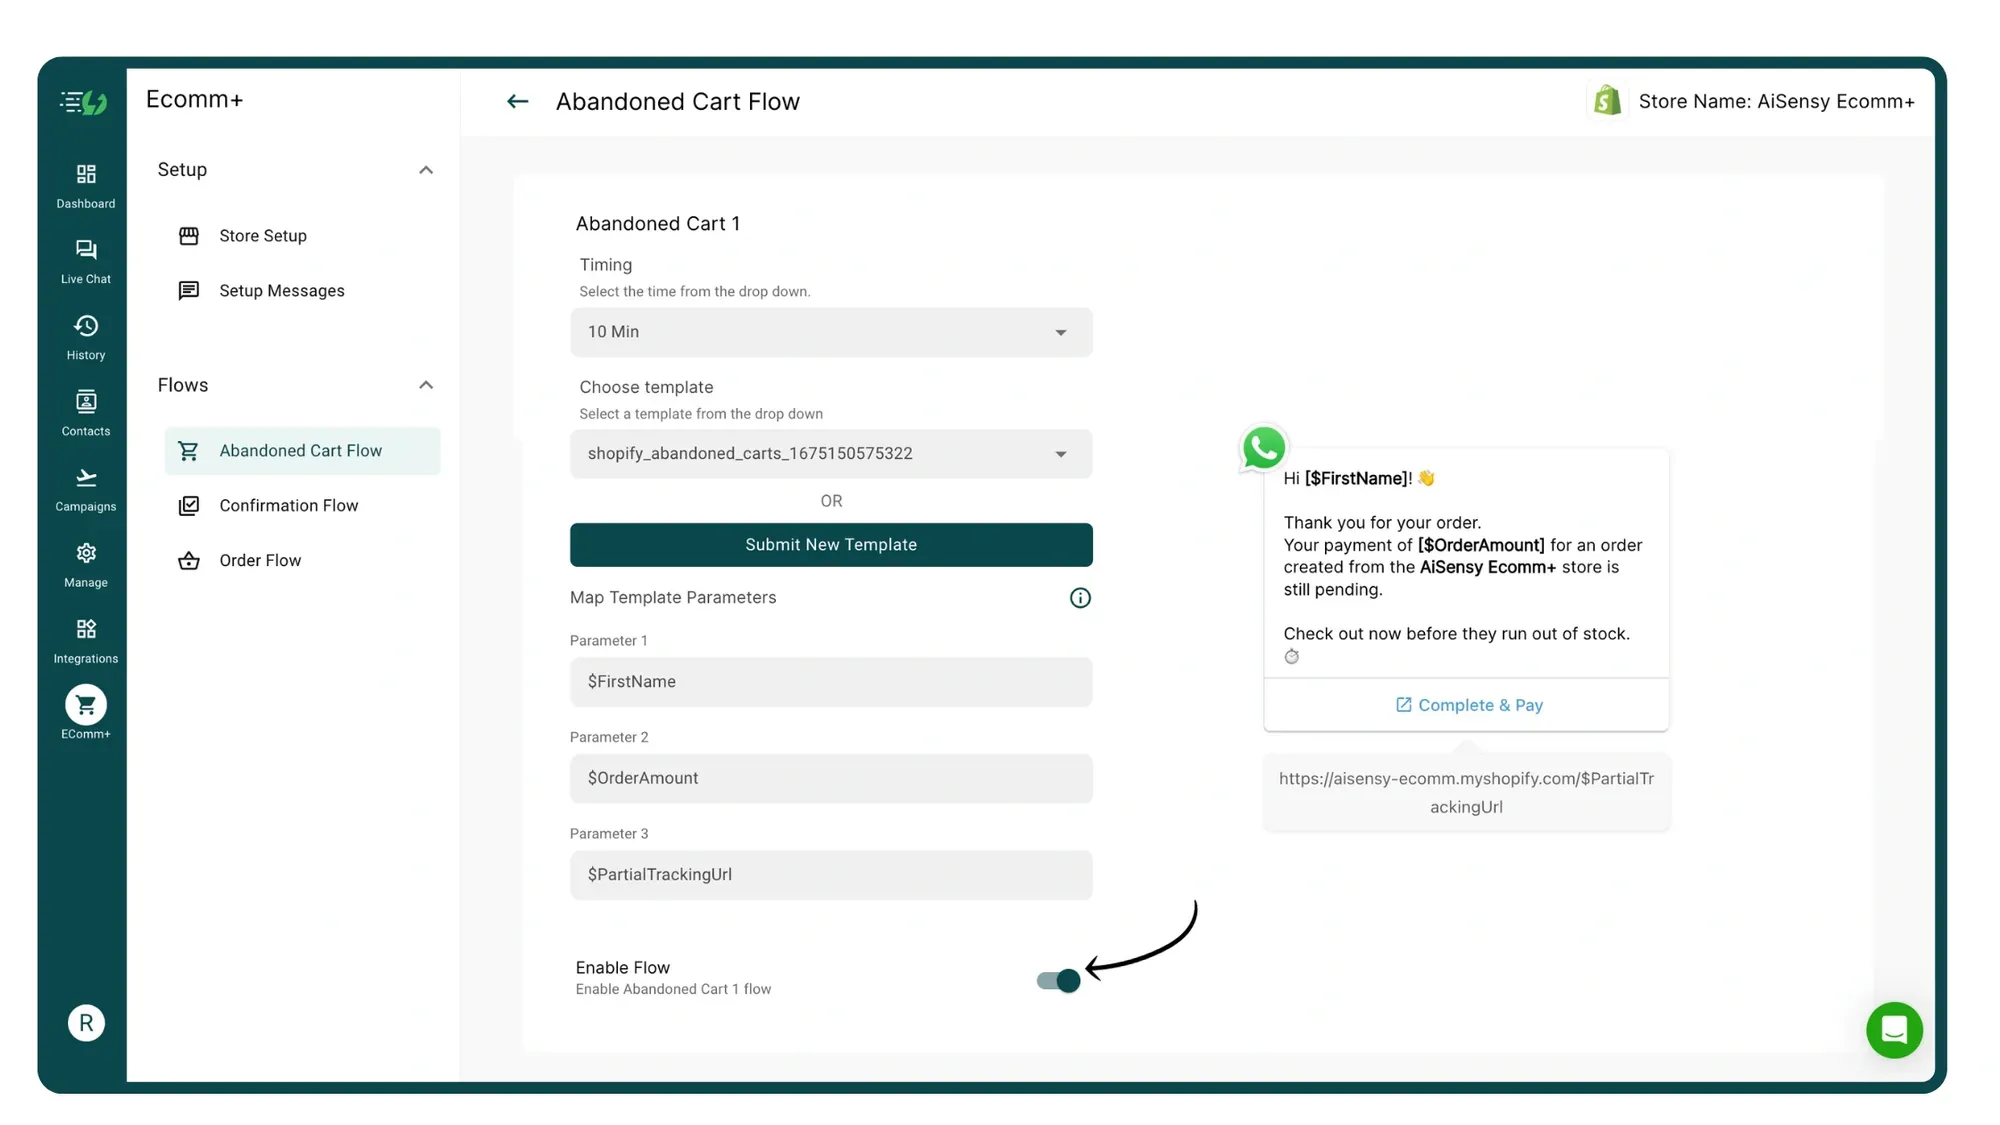2000x1125 pixels.
Task: Click the back arrow beside Abandoned Cart Flow
Action: click(517, 101)
